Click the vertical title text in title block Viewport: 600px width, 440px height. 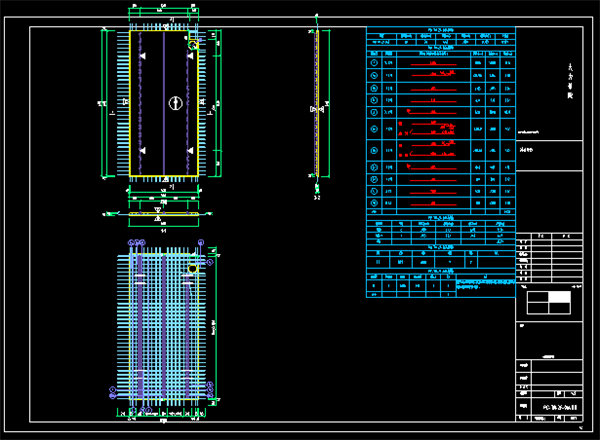[x=570, y=81]
